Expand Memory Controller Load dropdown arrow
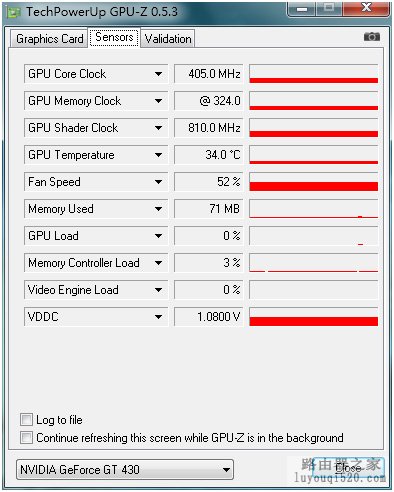Viewport: 394px width, 492px height. 159,263
